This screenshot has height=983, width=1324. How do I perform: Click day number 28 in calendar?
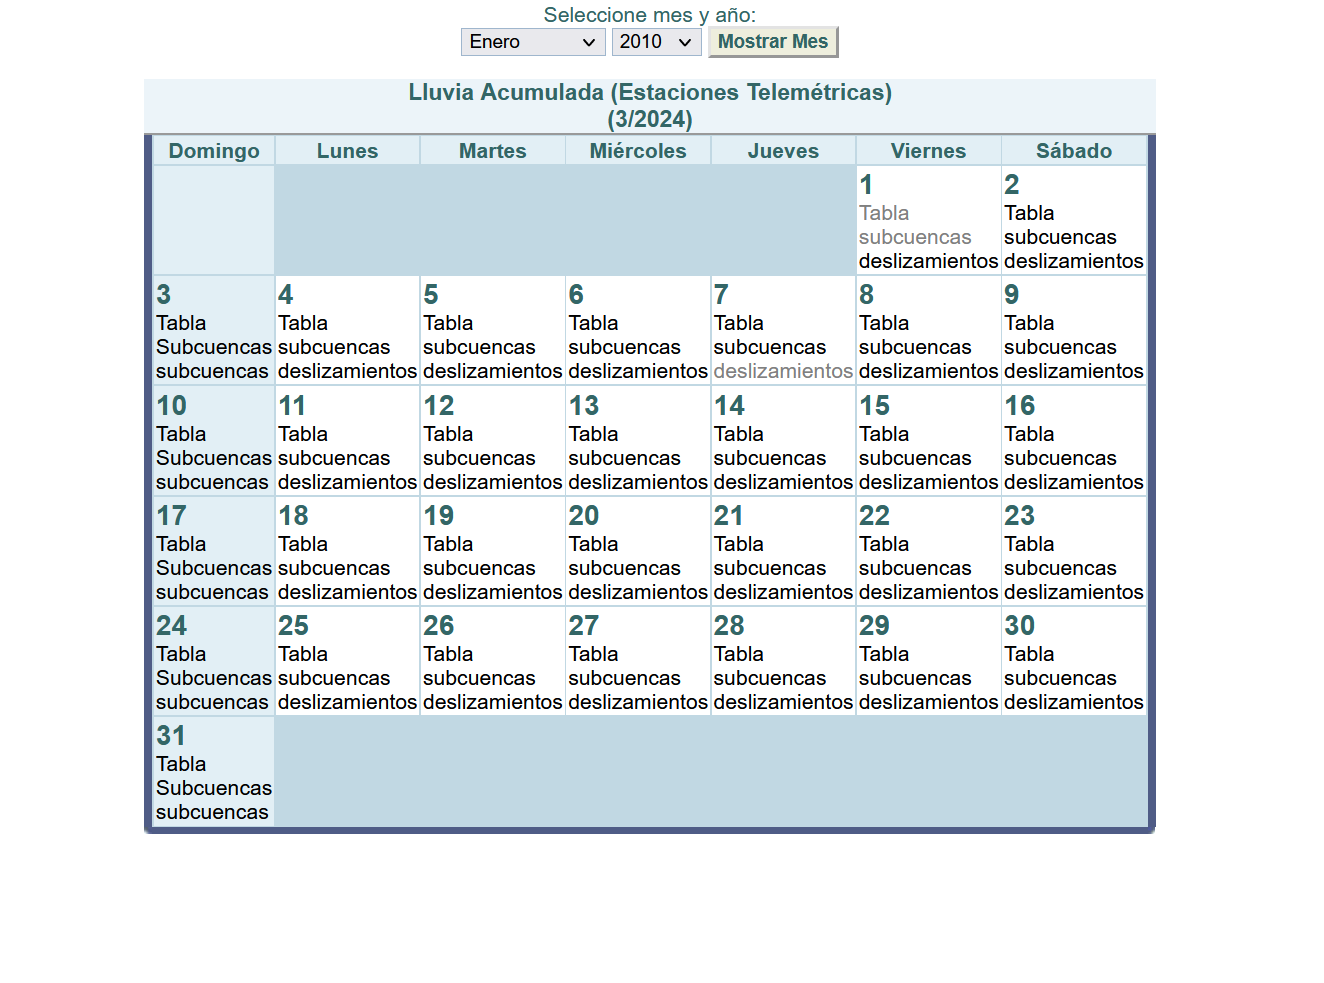click(729, 626)
